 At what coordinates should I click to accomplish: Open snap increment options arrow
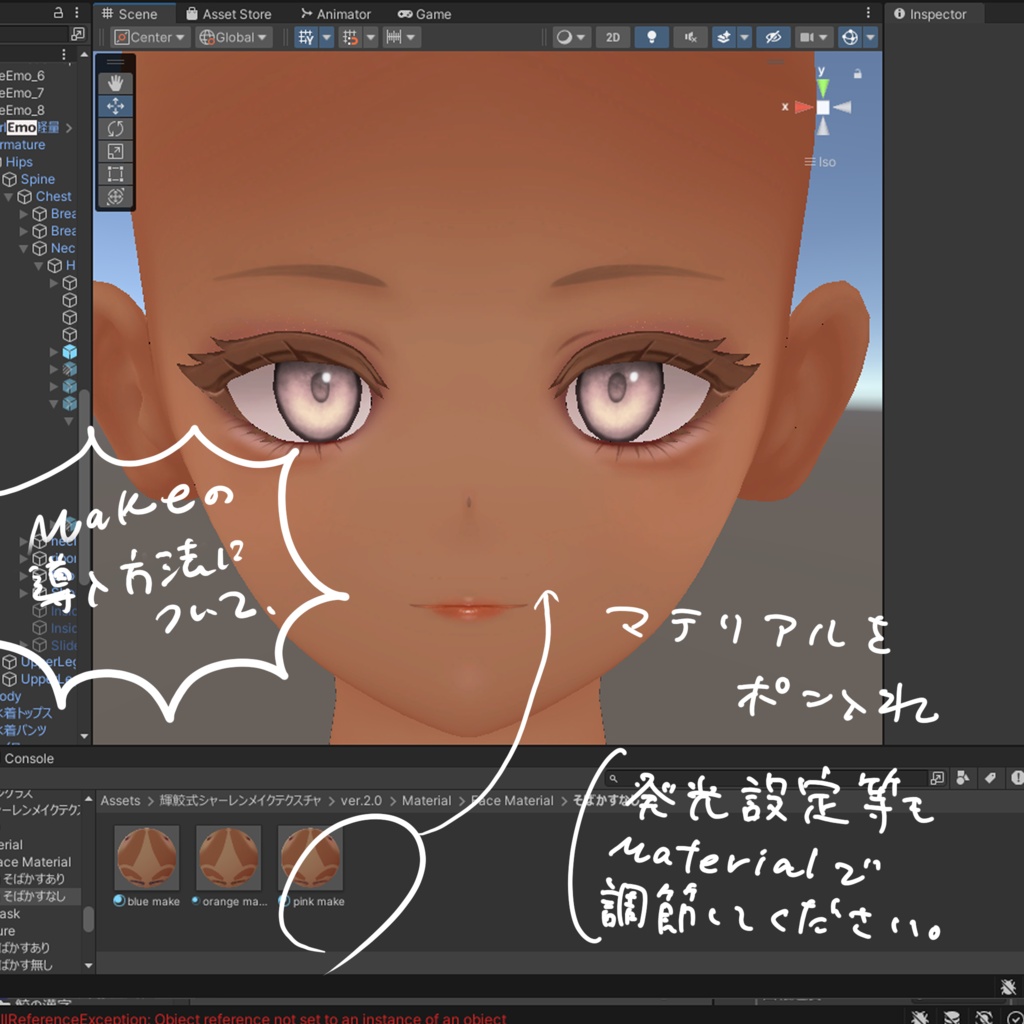[370, 37]
